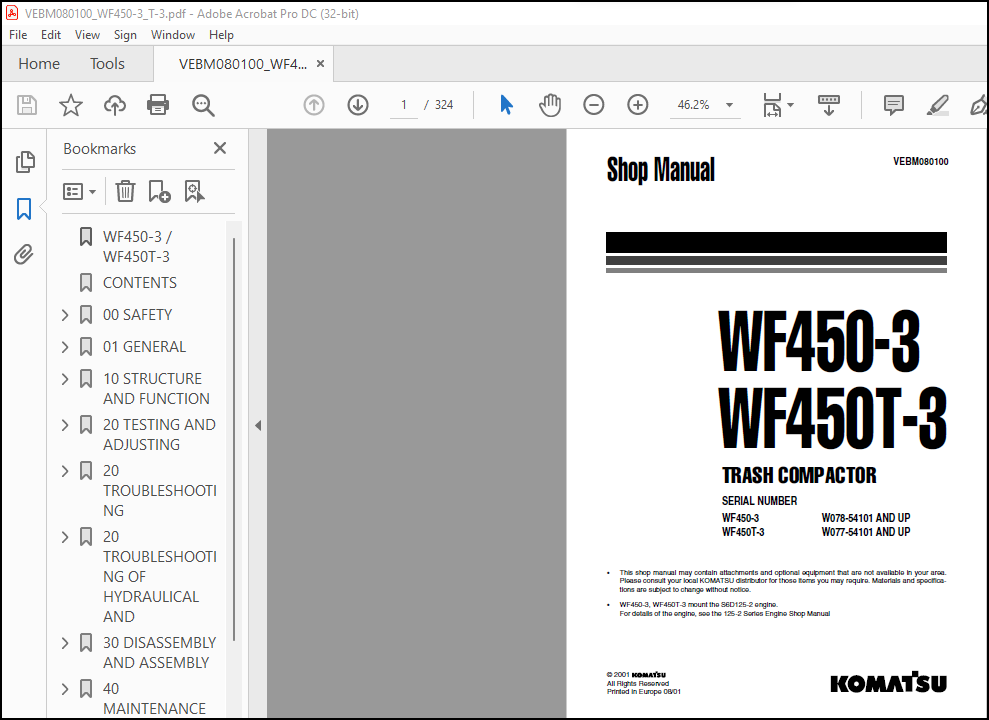Jump to 01 GENERAL bookmark
This screenshot has height=720, width=989.
(144, 347)
